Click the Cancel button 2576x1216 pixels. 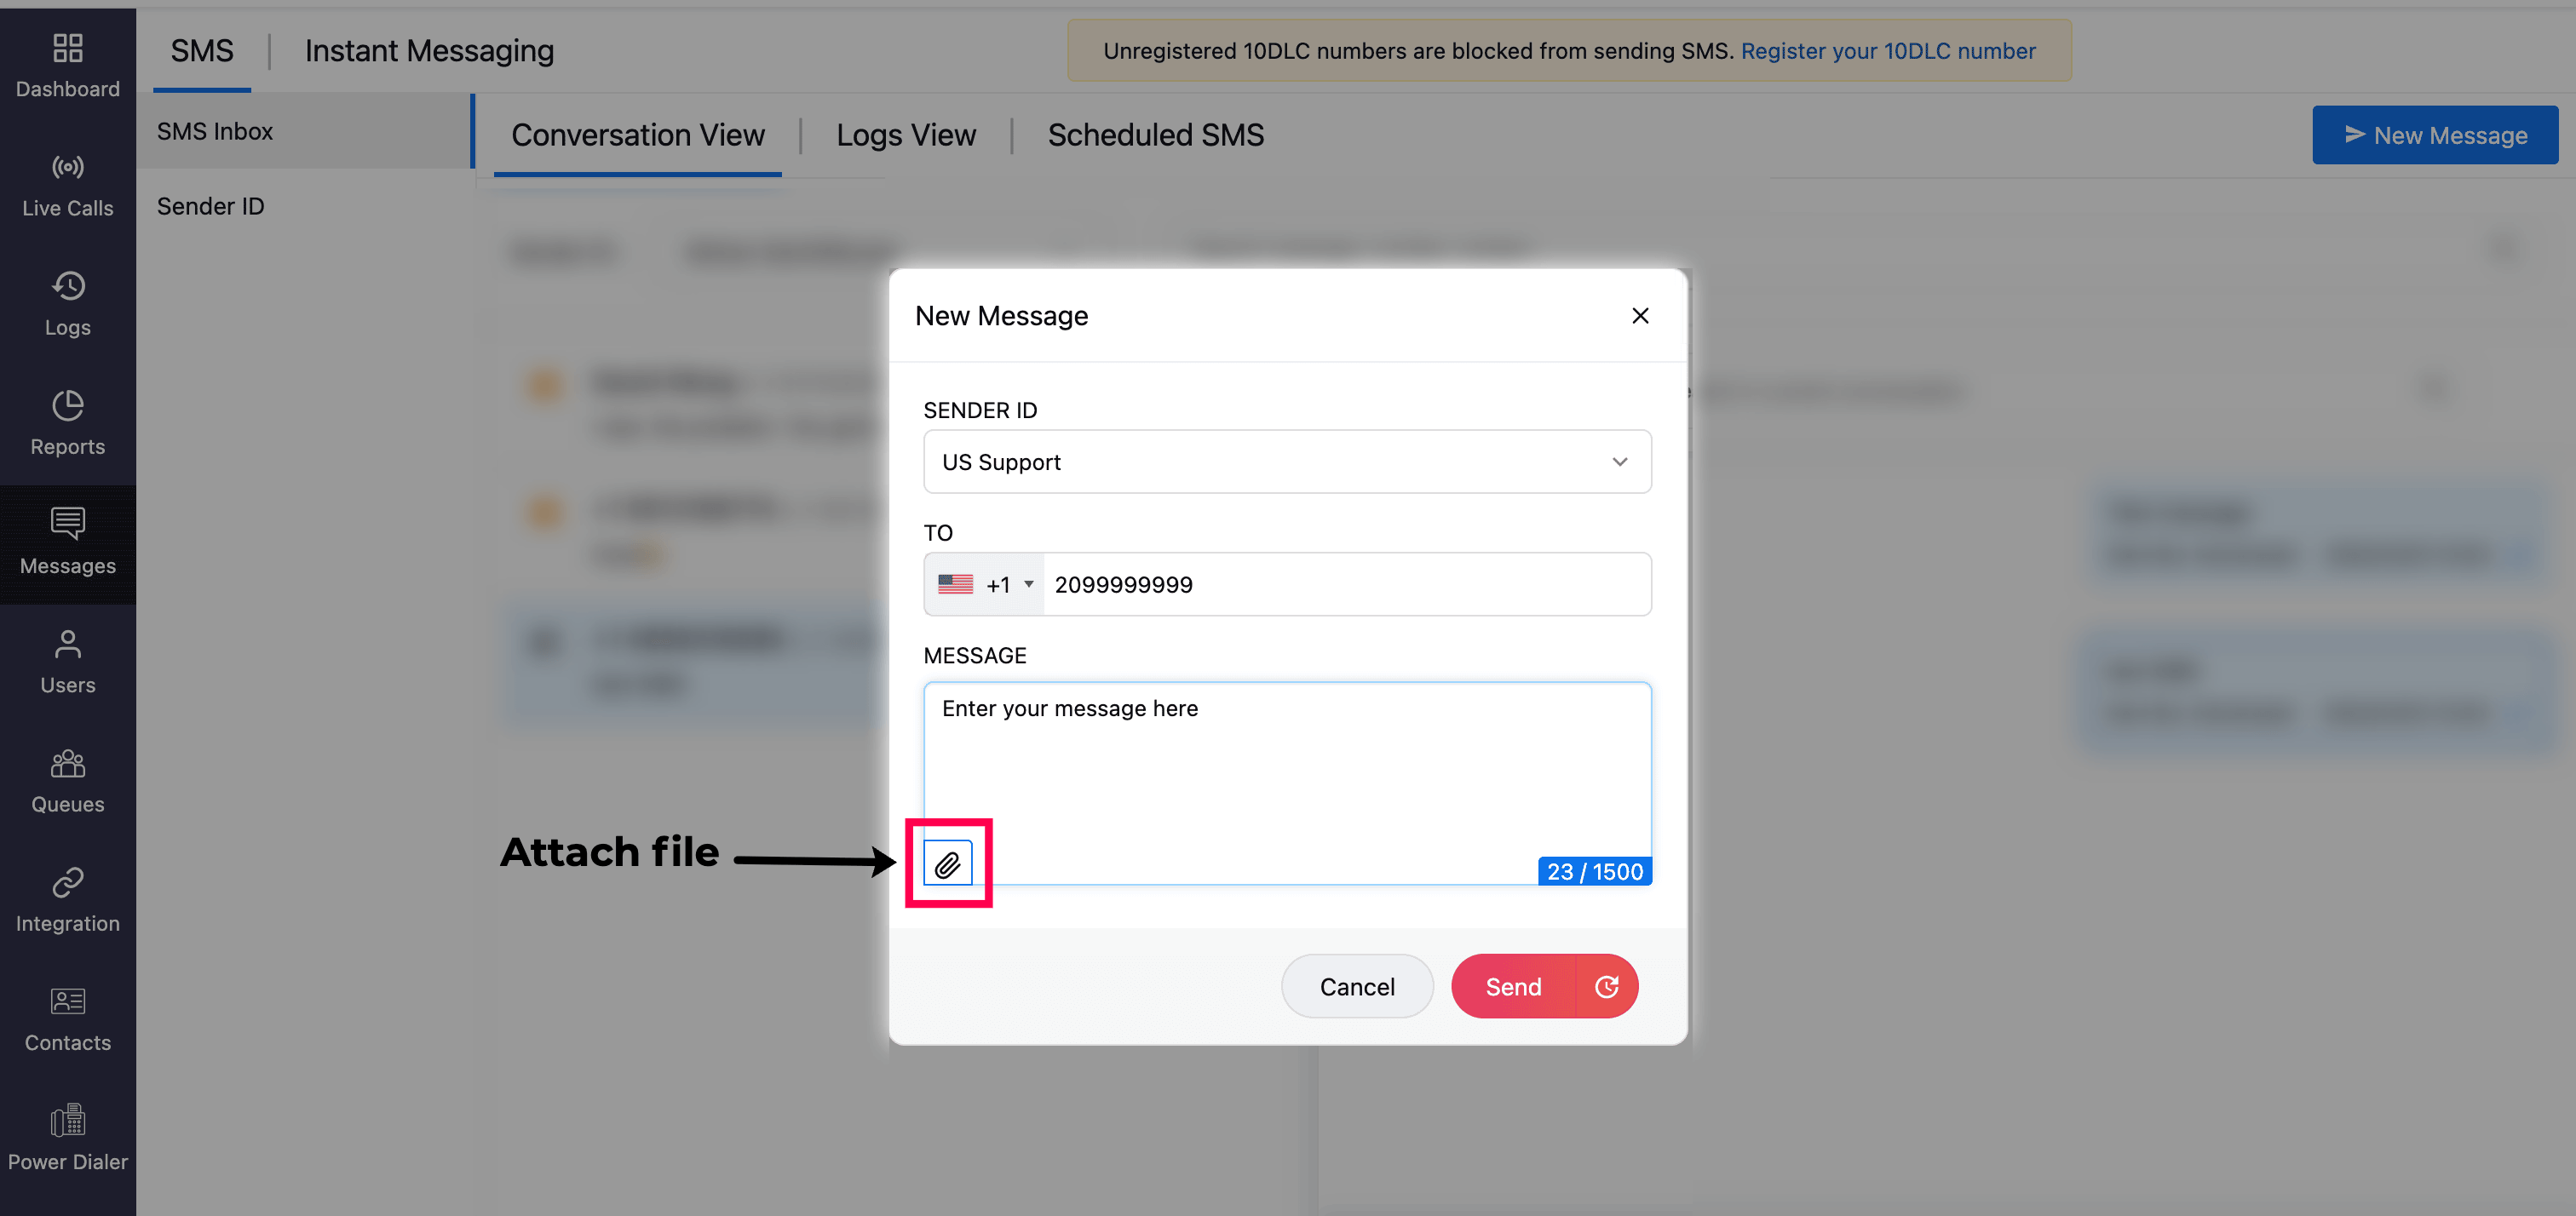(x=1356, y=987)
